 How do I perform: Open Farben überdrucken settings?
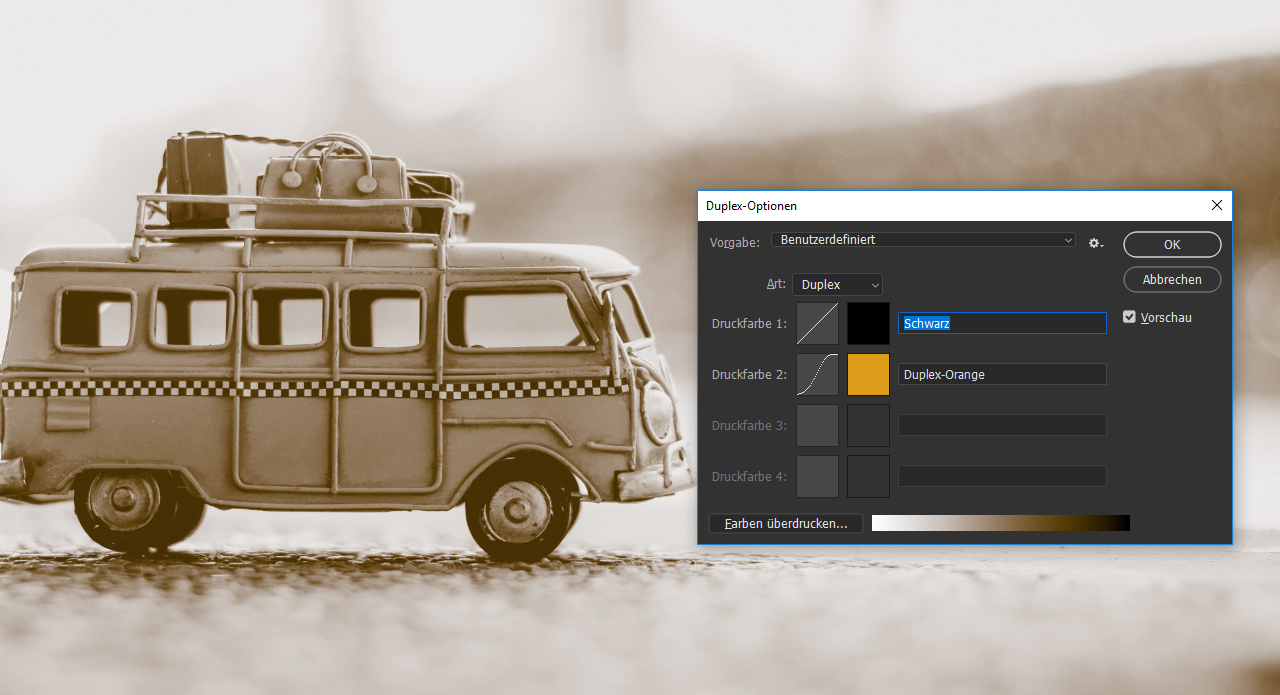tap(785, 524)
